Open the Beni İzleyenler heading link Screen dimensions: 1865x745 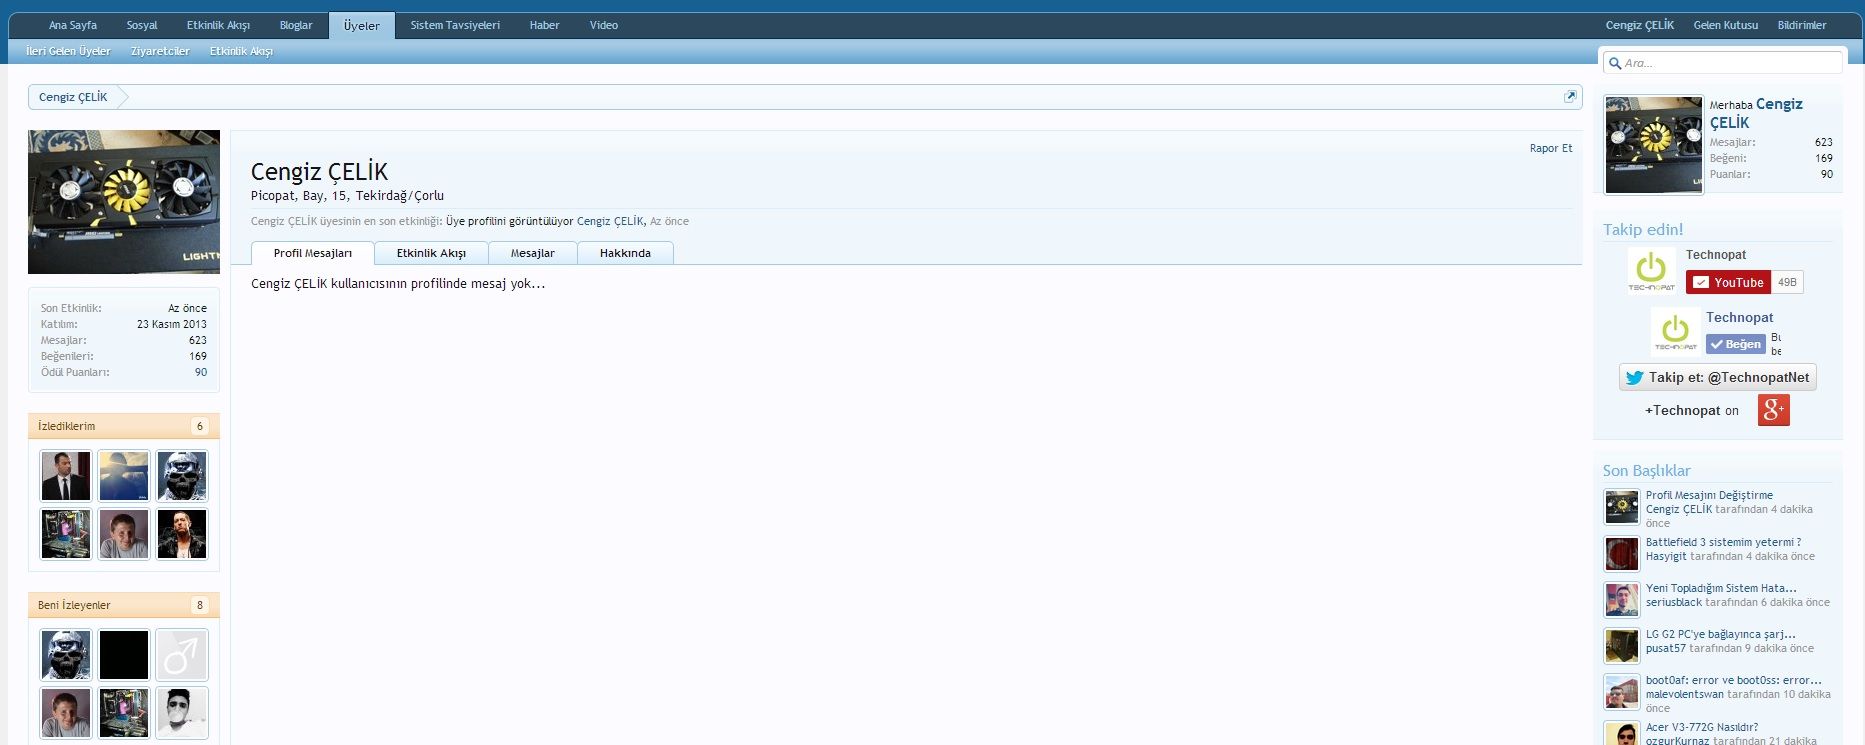point(74,605)
